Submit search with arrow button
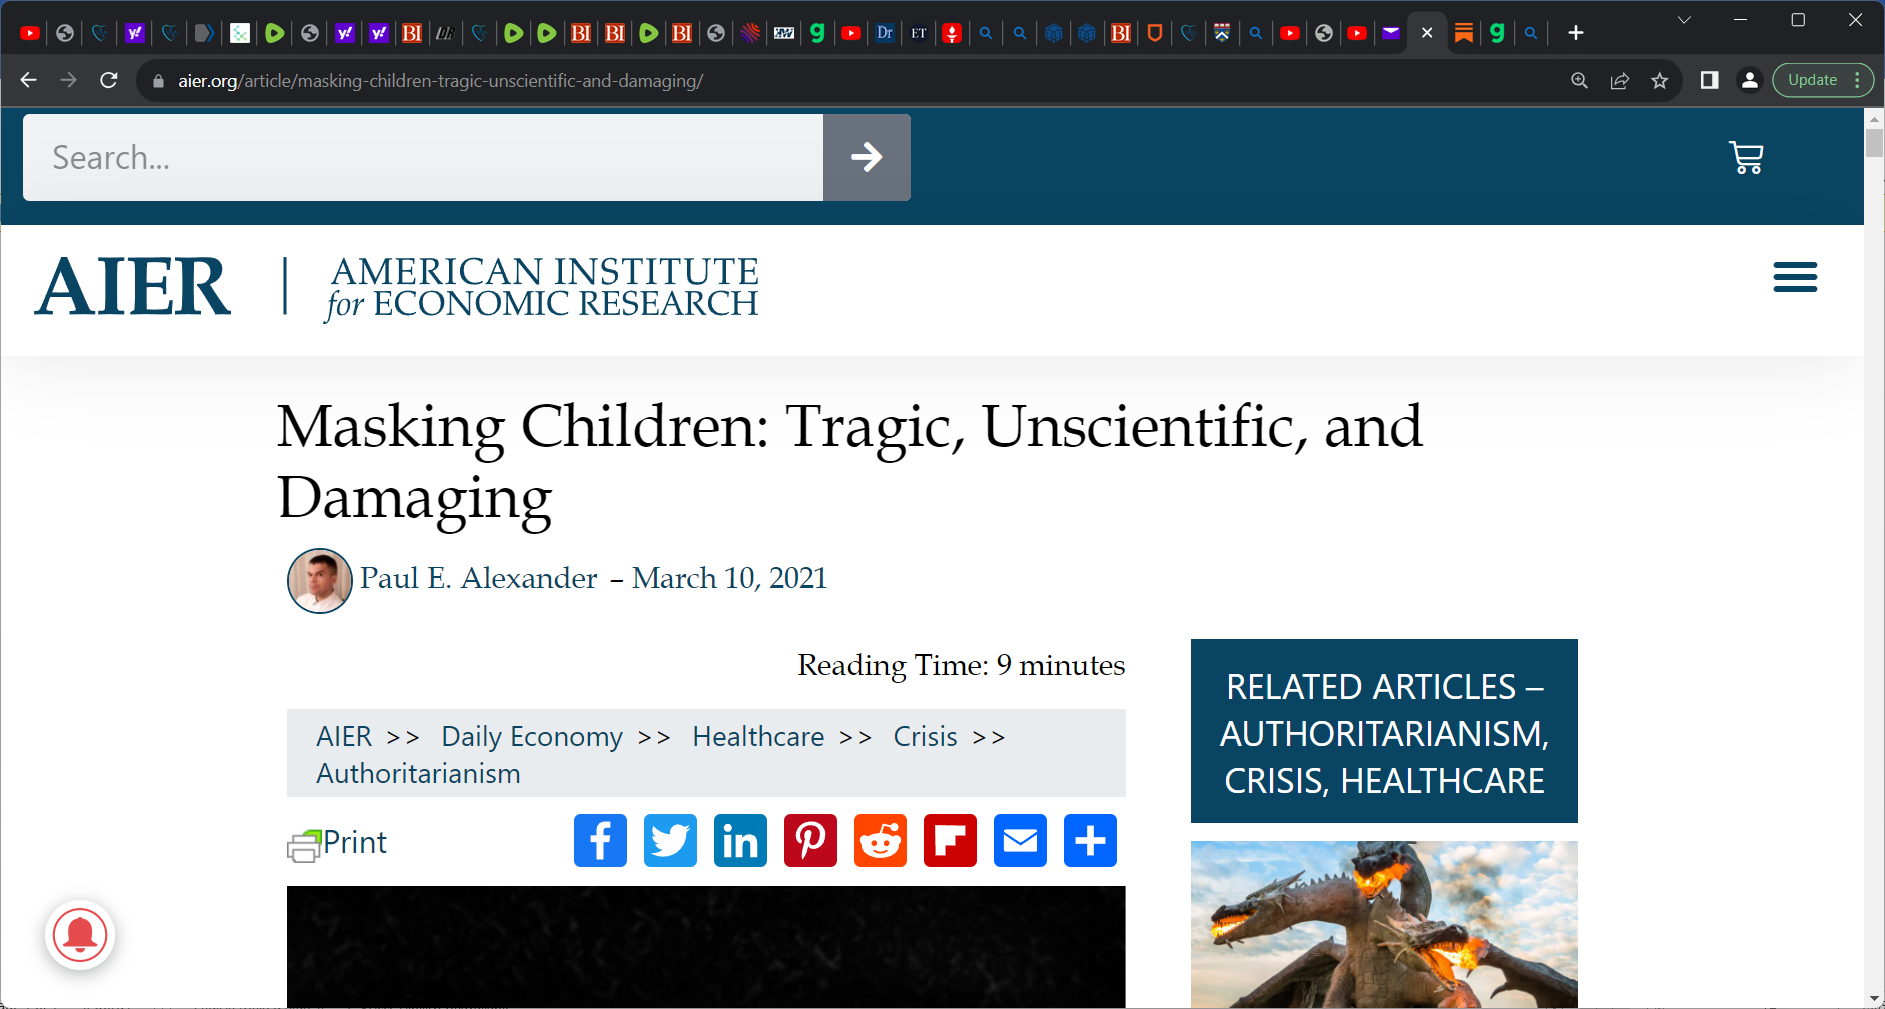The image size is (1885, 1009). tap(866, 157)
